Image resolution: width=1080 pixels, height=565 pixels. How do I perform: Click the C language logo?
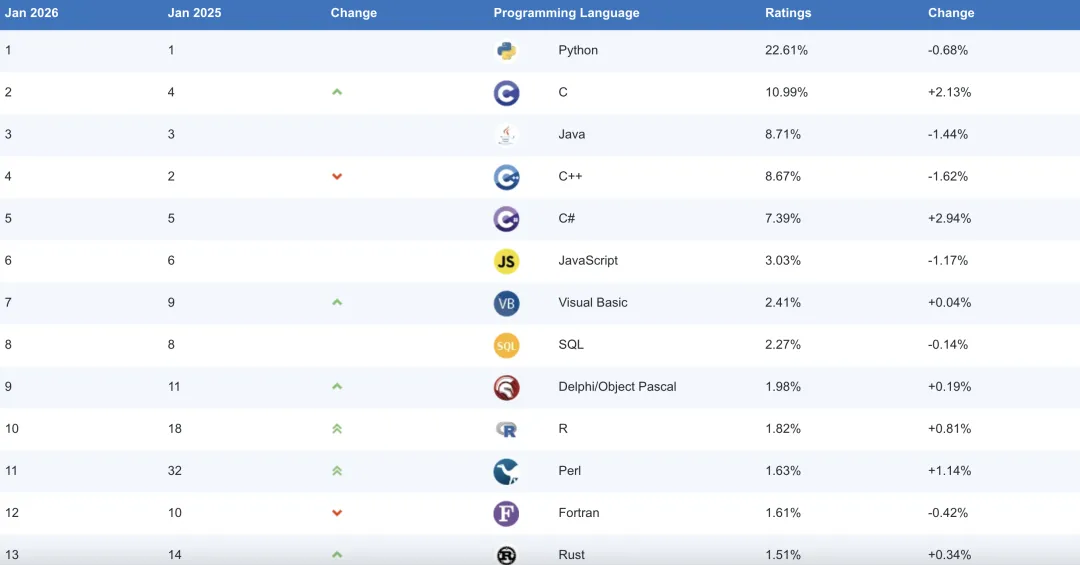(506, 93)
